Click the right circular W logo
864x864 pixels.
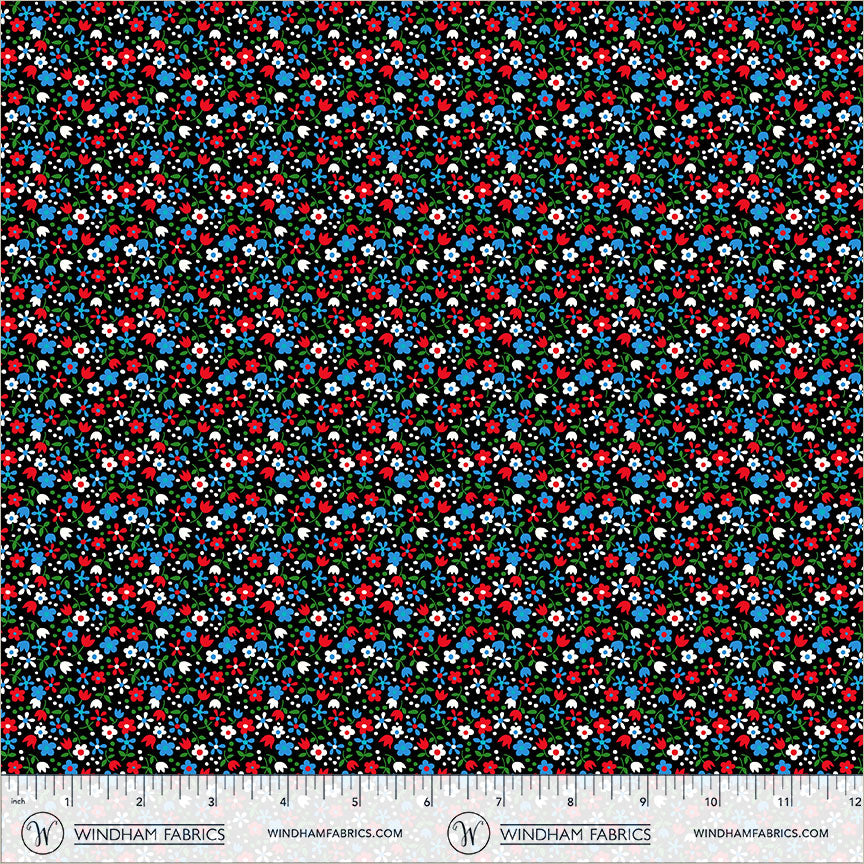(469, 832)
